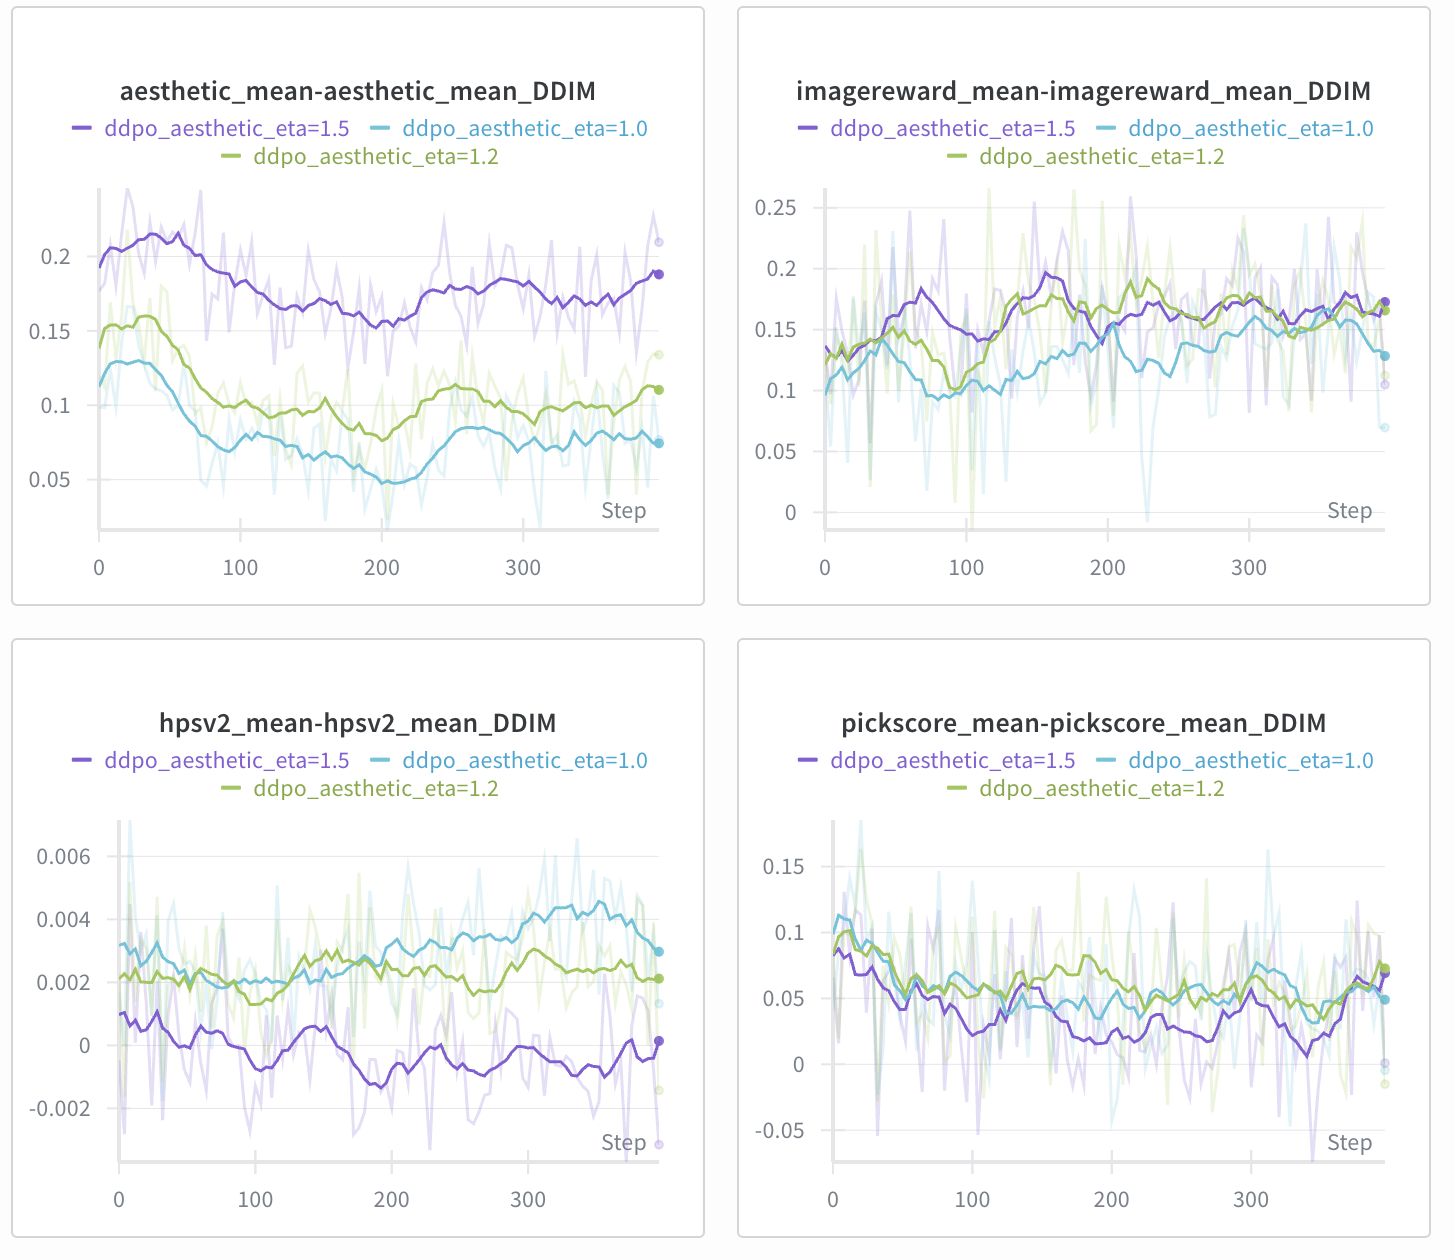
Task: Click purple end-point marker on aesthetic chart
Action: pyautogui.click(x=658, y=274)
